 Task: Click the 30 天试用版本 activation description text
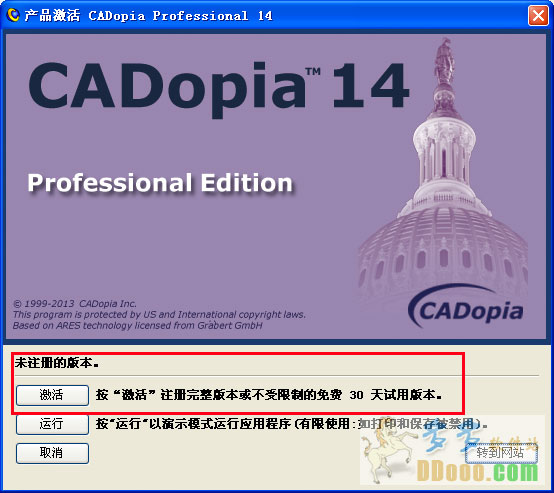[269, 395]
